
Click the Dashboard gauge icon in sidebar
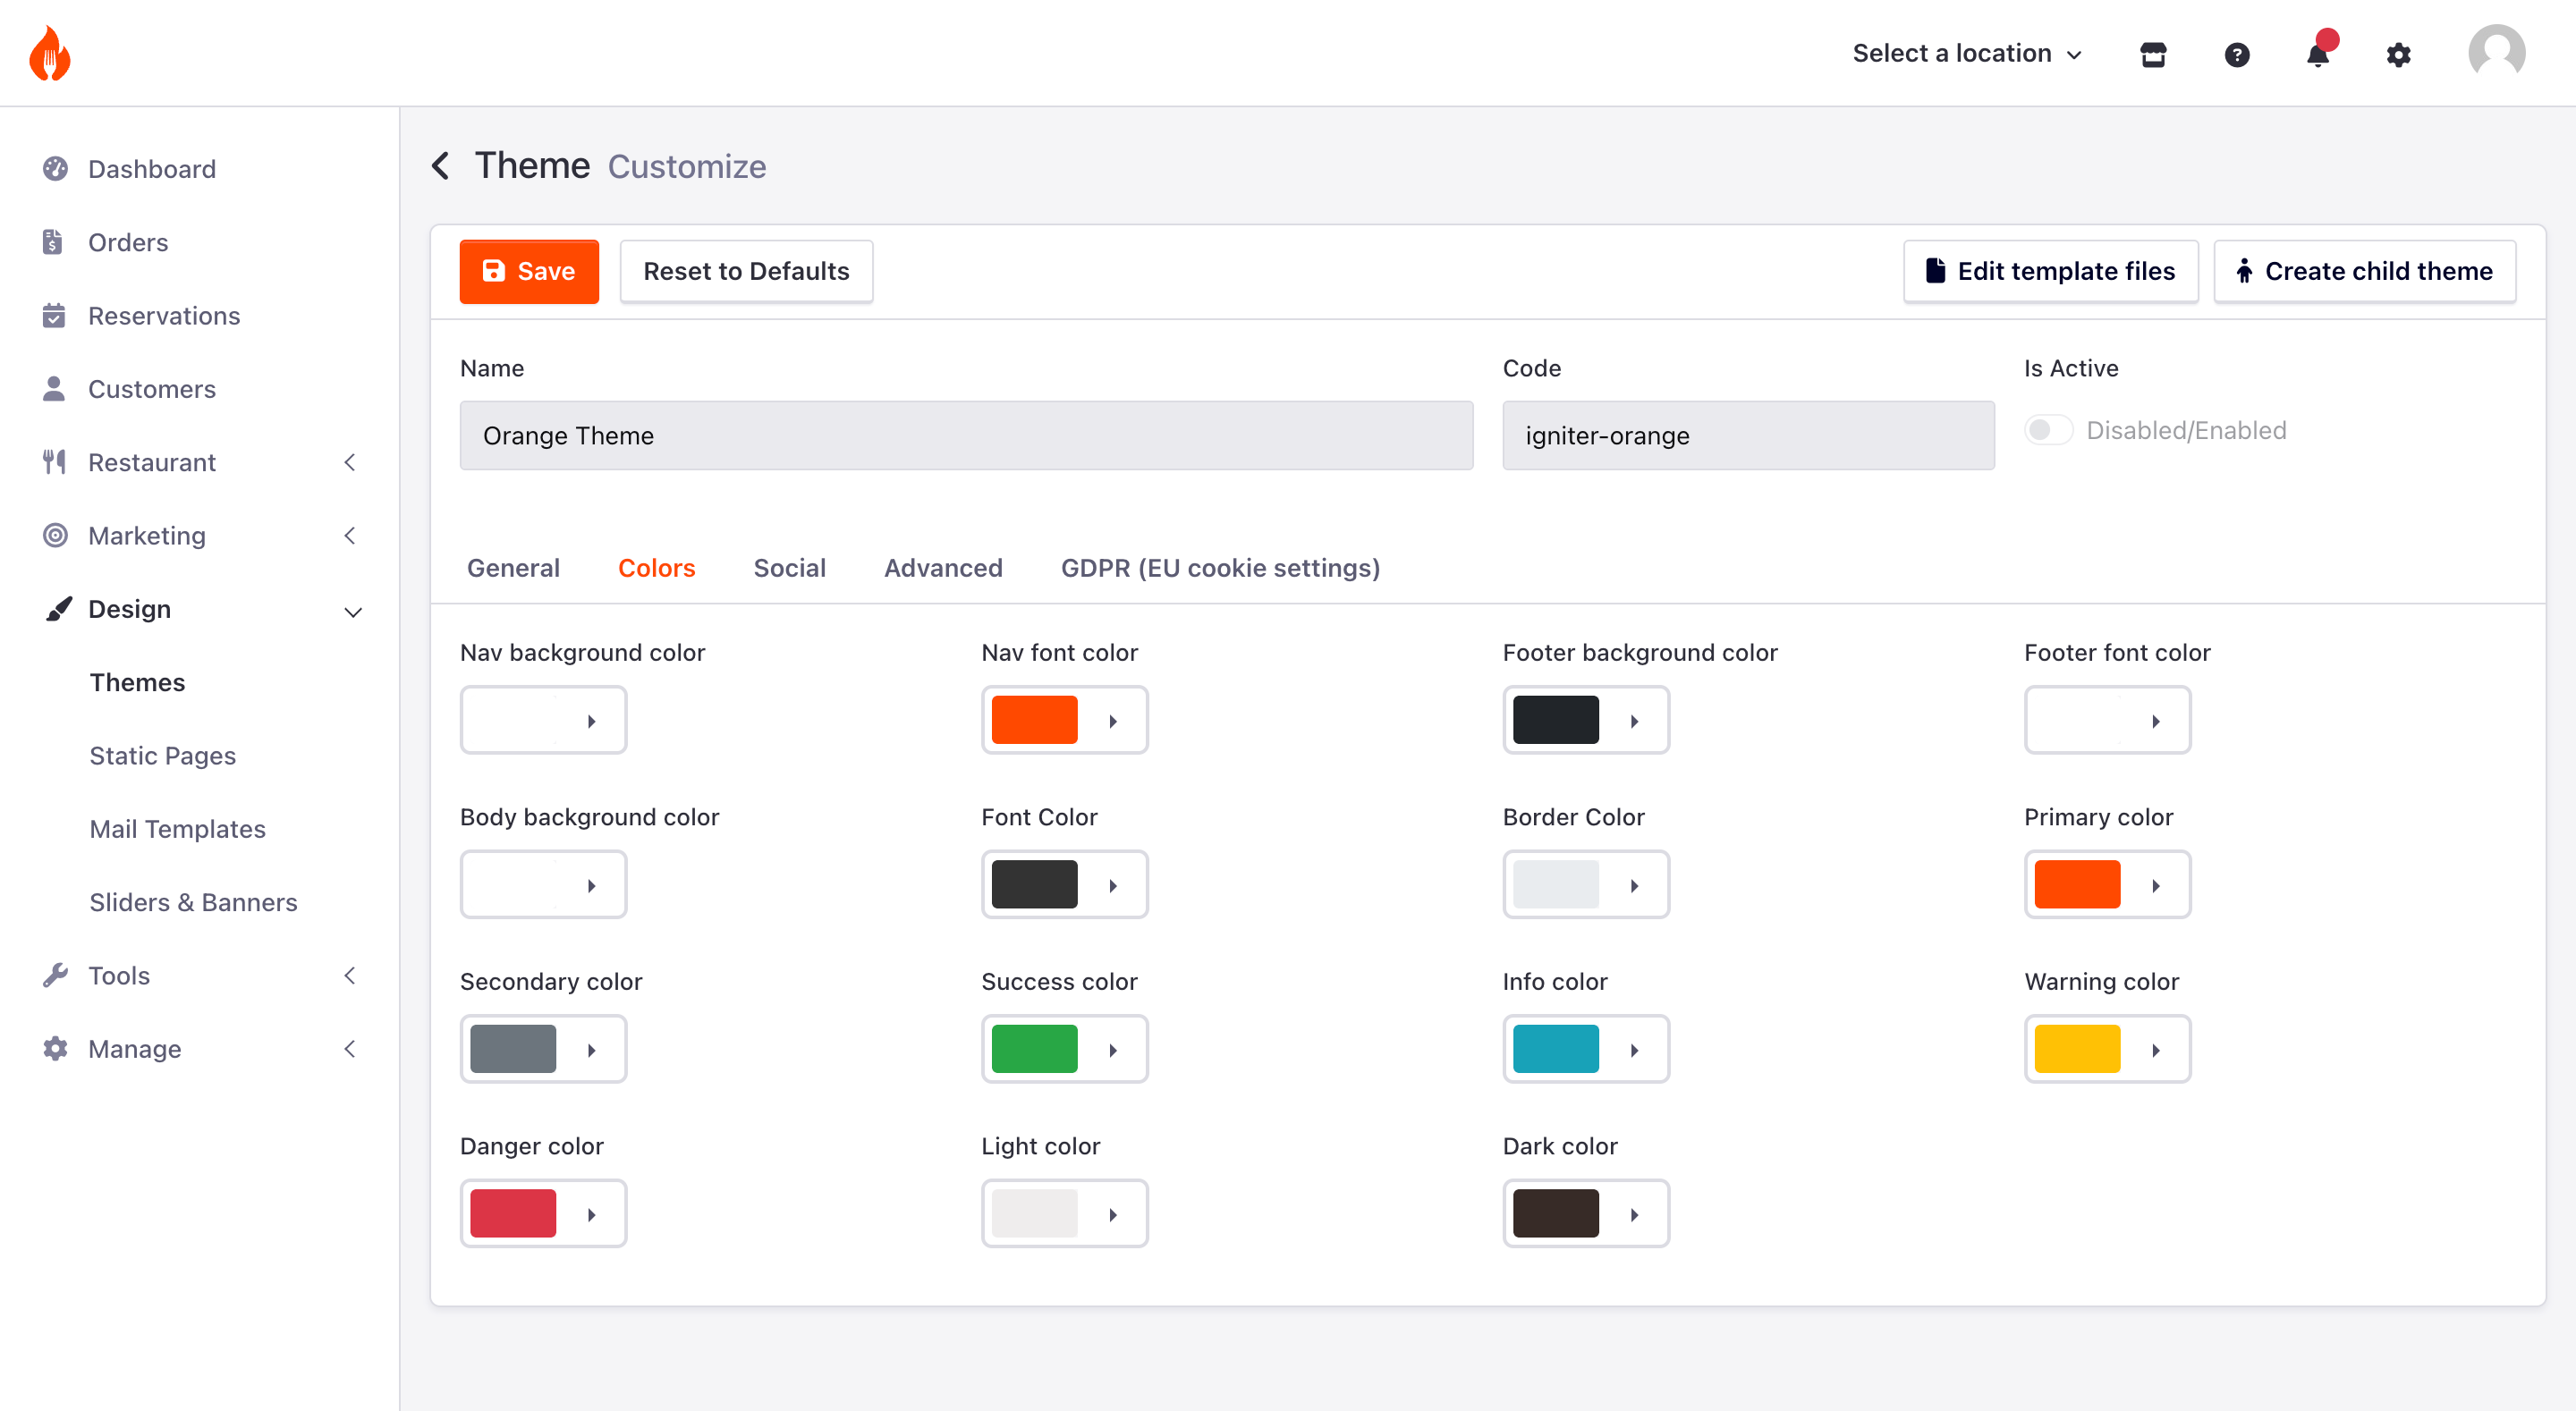pyautogui.click(x=55, y=168)
